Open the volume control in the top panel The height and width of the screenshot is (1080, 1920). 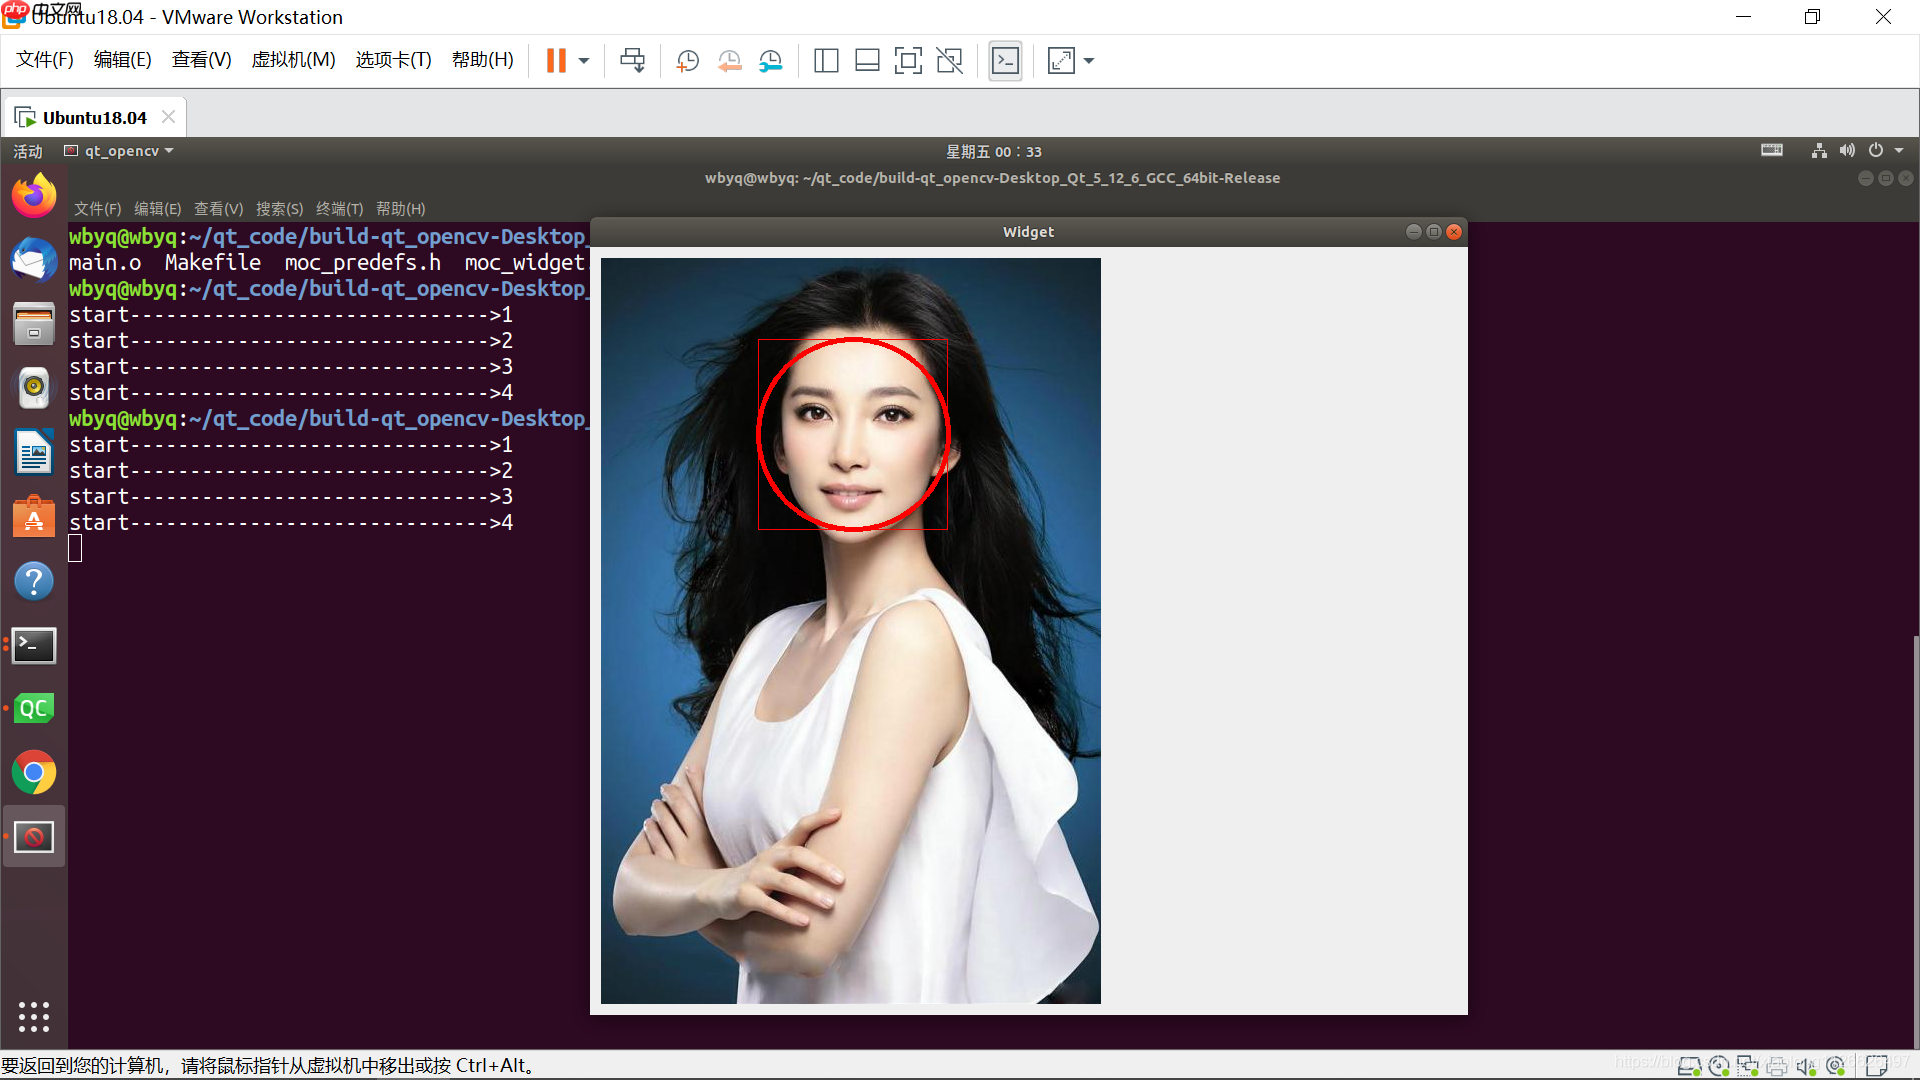coord(1847,150)
